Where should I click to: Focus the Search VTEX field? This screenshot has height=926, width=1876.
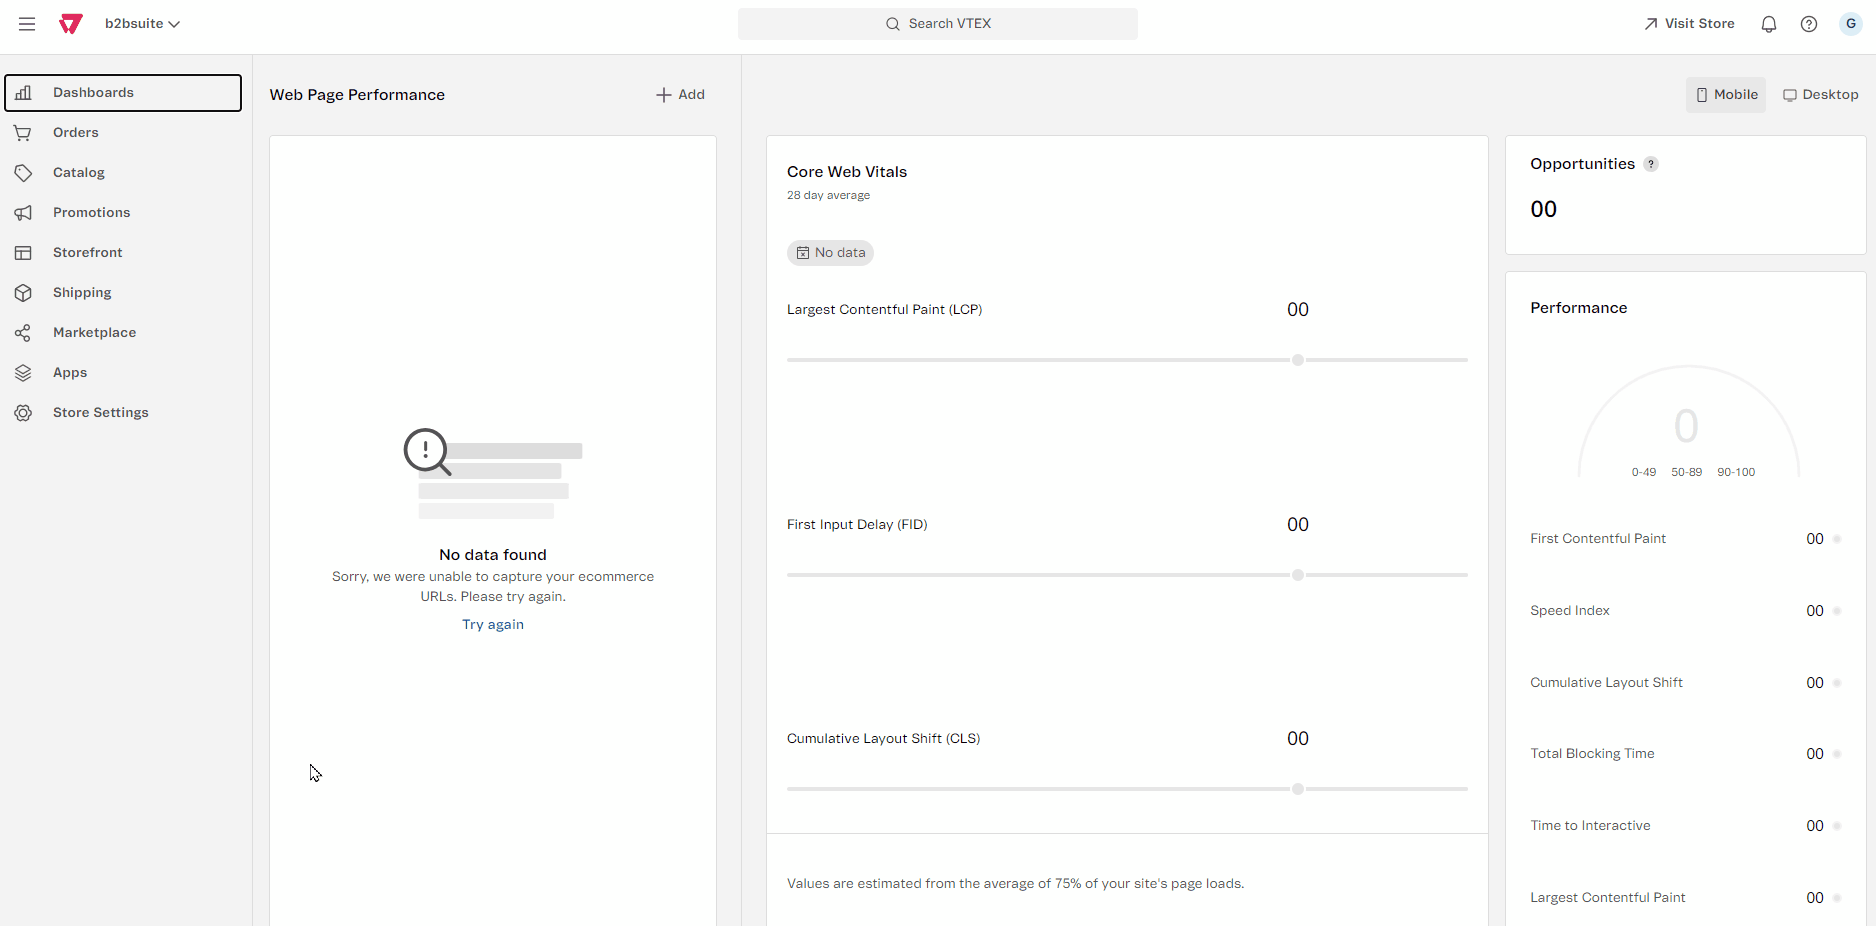coord(937,24)
